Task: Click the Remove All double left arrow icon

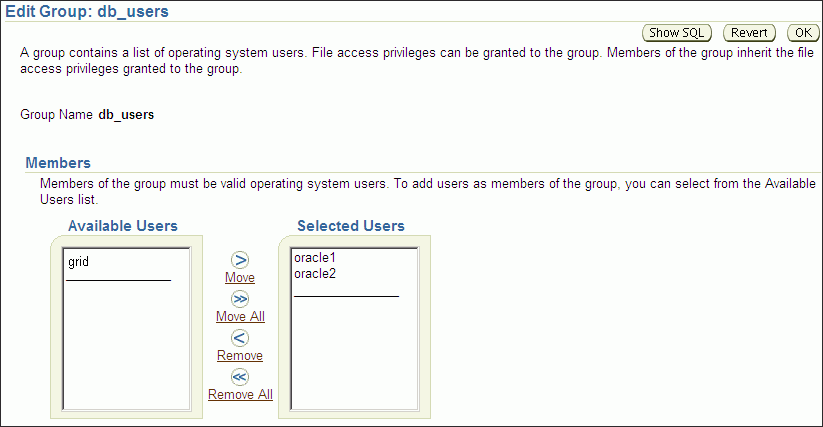Action: coord(240,377)
